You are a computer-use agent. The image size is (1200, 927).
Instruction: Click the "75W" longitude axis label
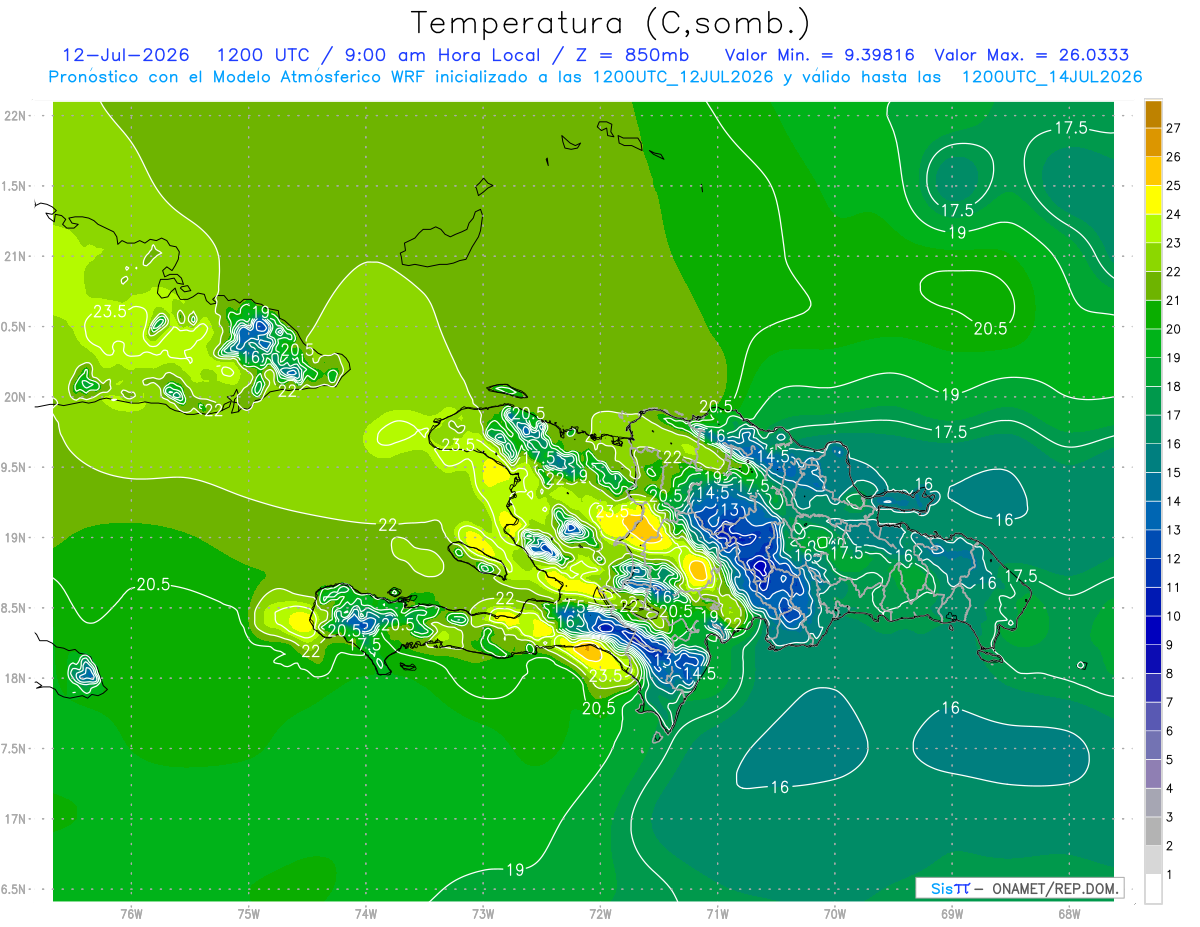tap(249, 914)
